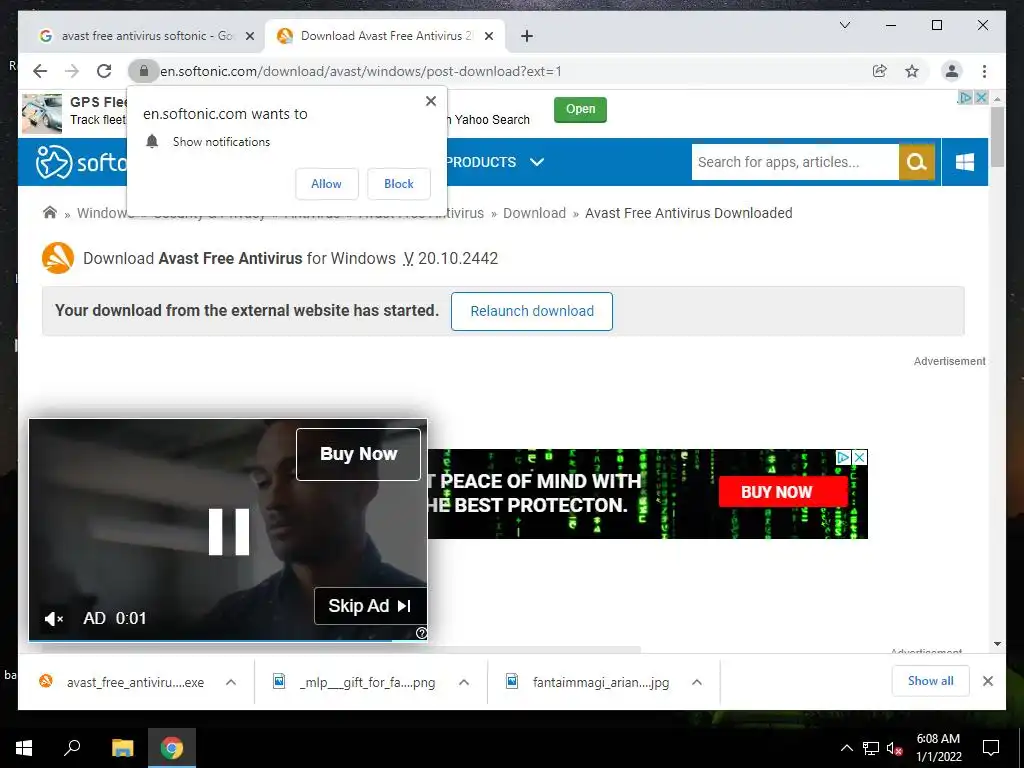Image resolution: width=1024 pixels, height=768 pixels.
Task: Click the page vertical scrollbar thumb
Action: click(997, 136)
